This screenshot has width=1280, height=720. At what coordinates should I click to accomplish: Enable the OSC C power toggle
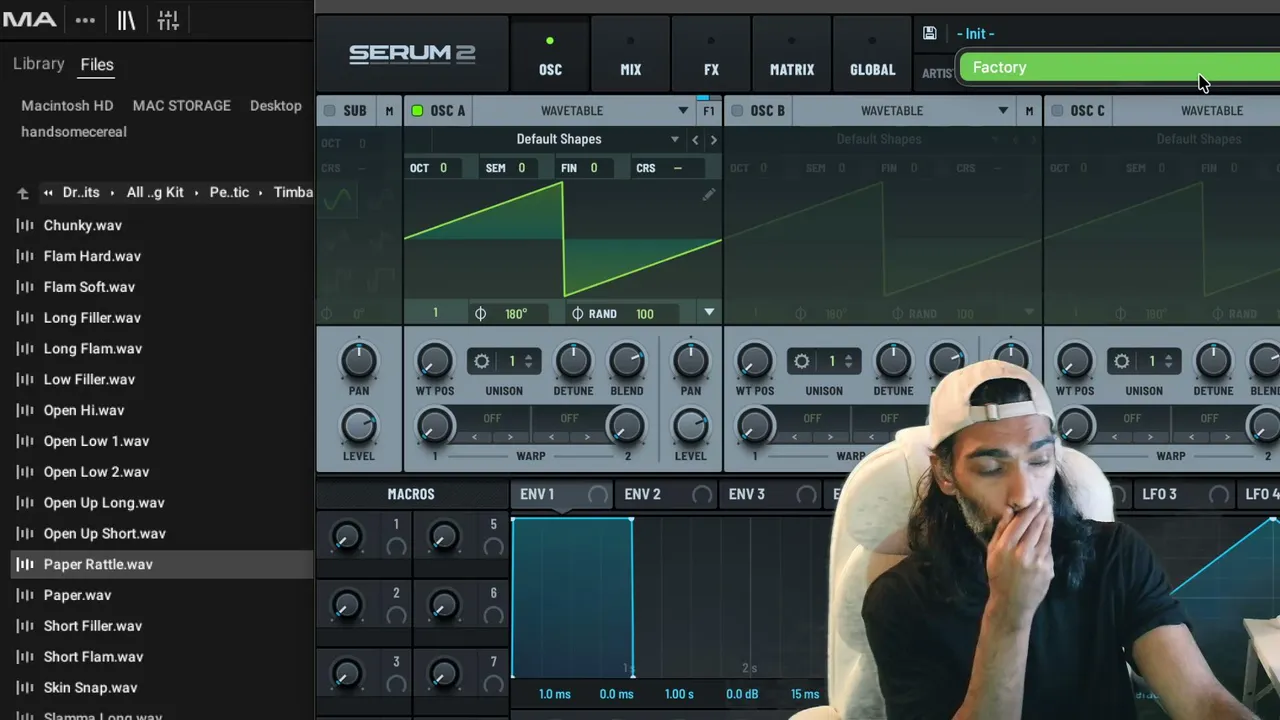pyautogui.click(x=1057, y=111)
